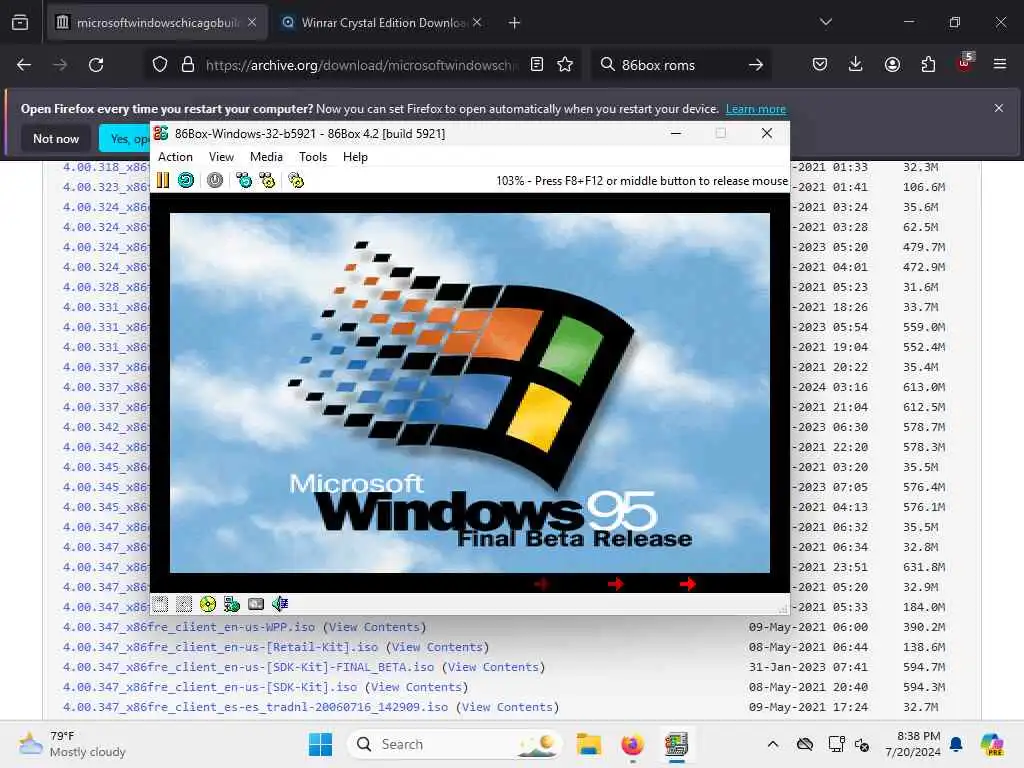Switch to microsoftwindowschicagobuild Firefox tab
1024x768 pixels.
coord(157,23)
